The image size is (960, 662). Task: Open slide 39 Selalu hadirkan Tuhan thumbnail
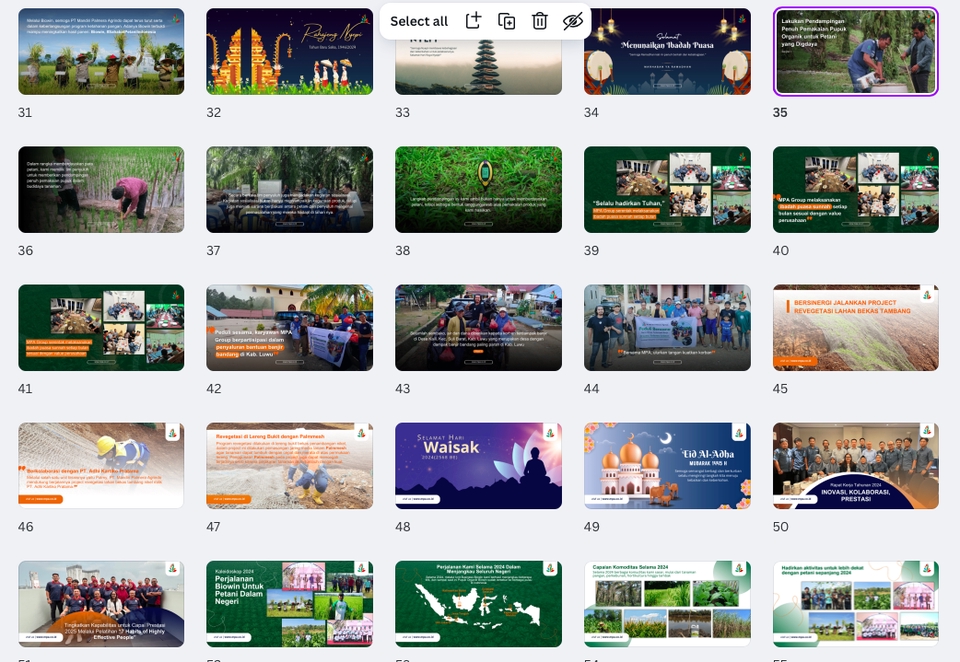coord(667,189)
